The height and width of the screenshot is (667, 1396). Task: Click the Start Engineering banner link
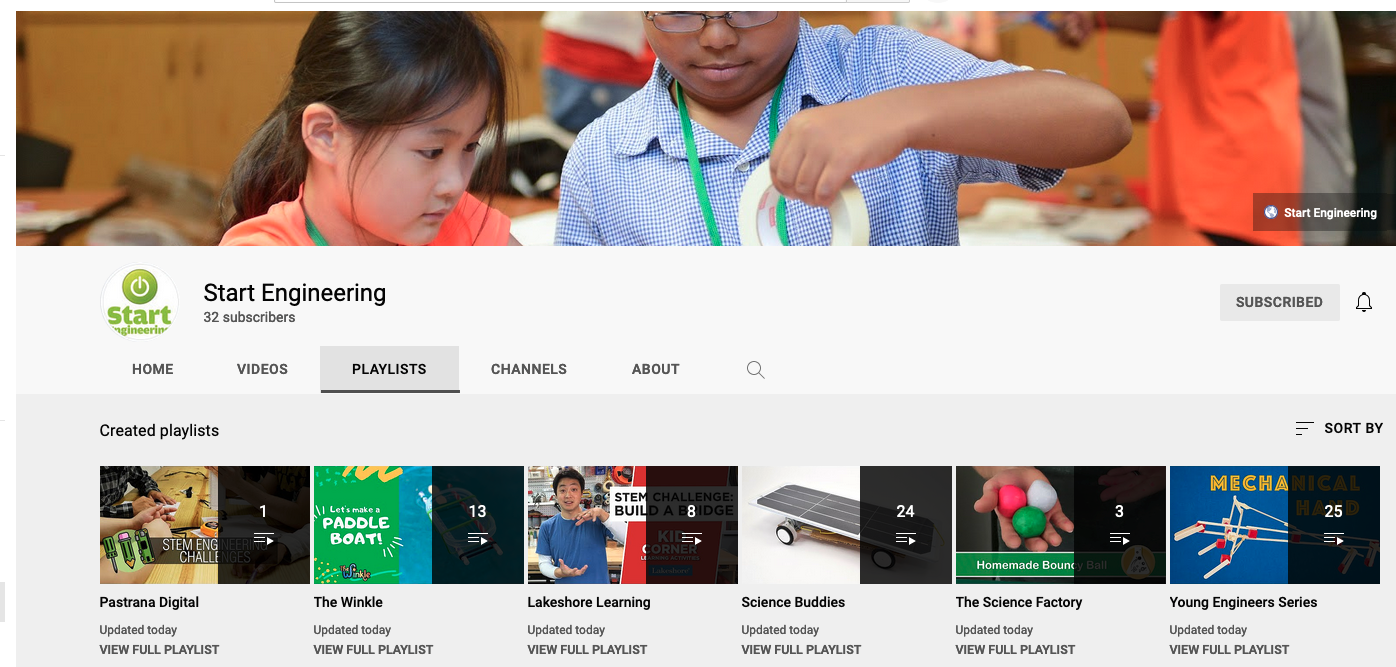click(x=1321, y=212)
